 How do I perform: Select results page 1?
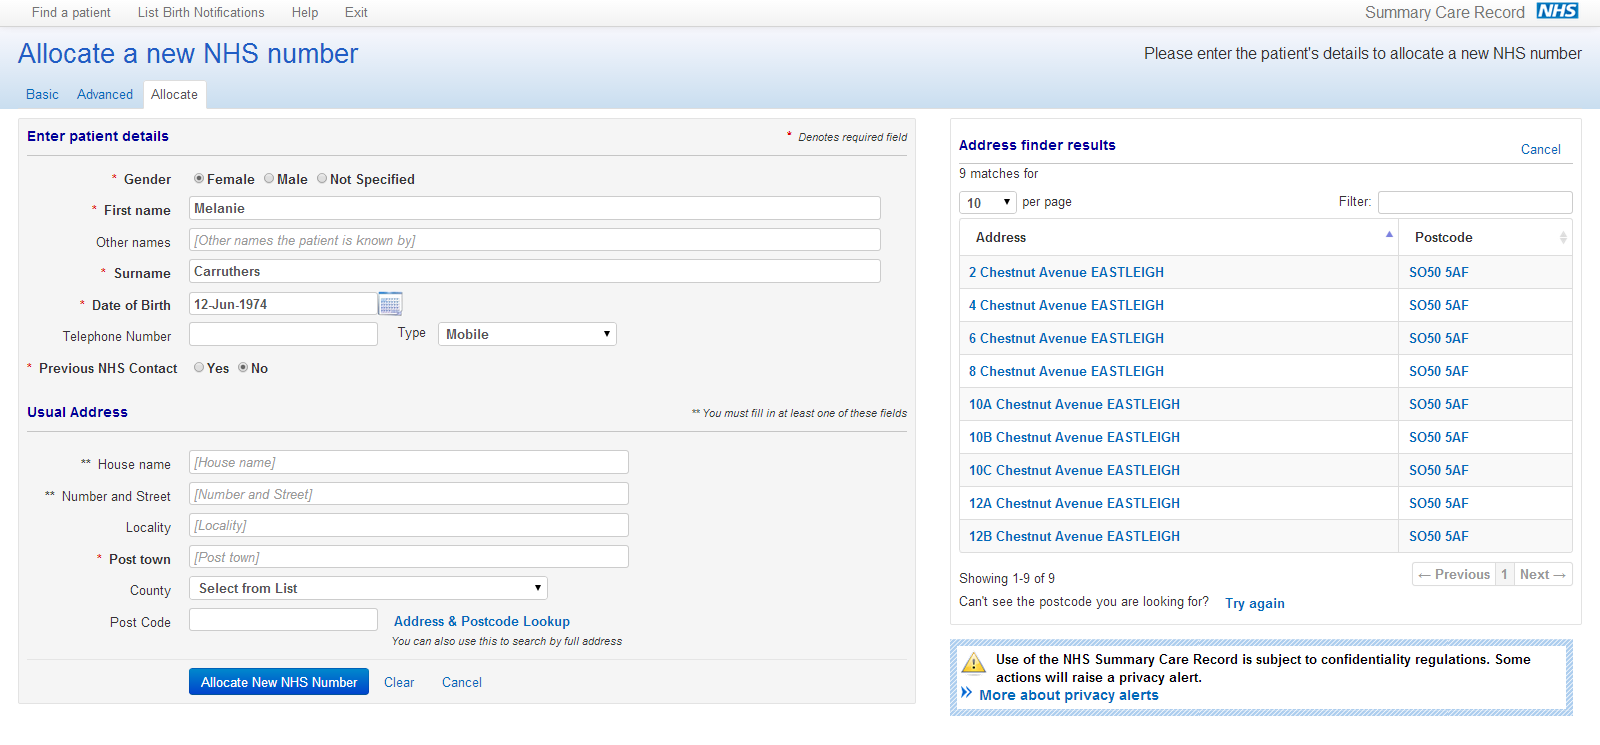pos(1504,574)
